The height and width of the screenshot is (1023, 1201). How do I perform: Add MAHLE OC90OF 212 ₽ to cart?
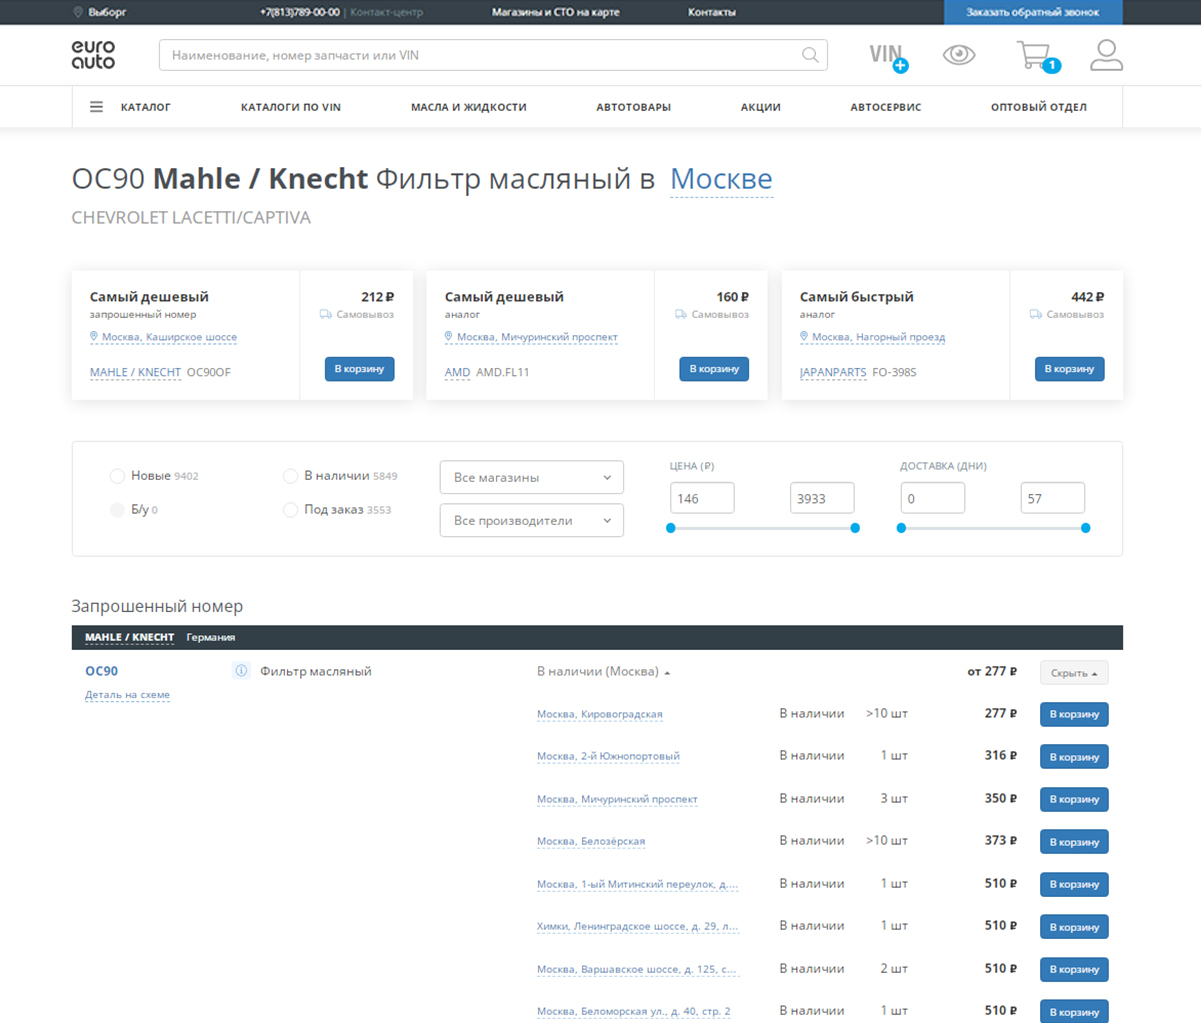360,369
